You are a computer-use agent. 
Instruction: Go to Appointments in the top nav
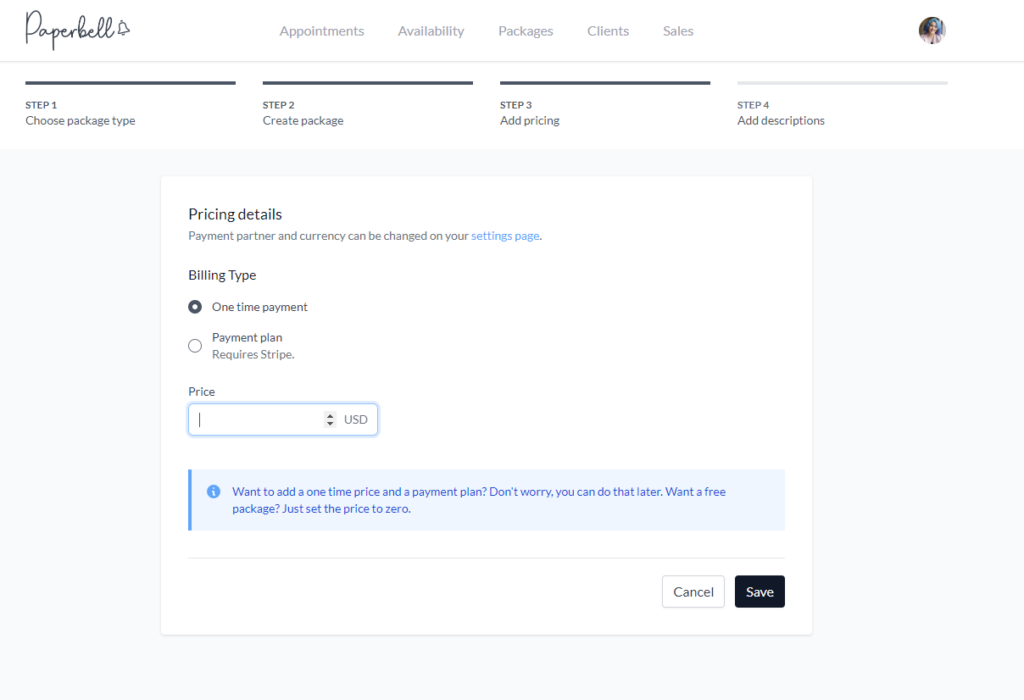coord(322,31)
